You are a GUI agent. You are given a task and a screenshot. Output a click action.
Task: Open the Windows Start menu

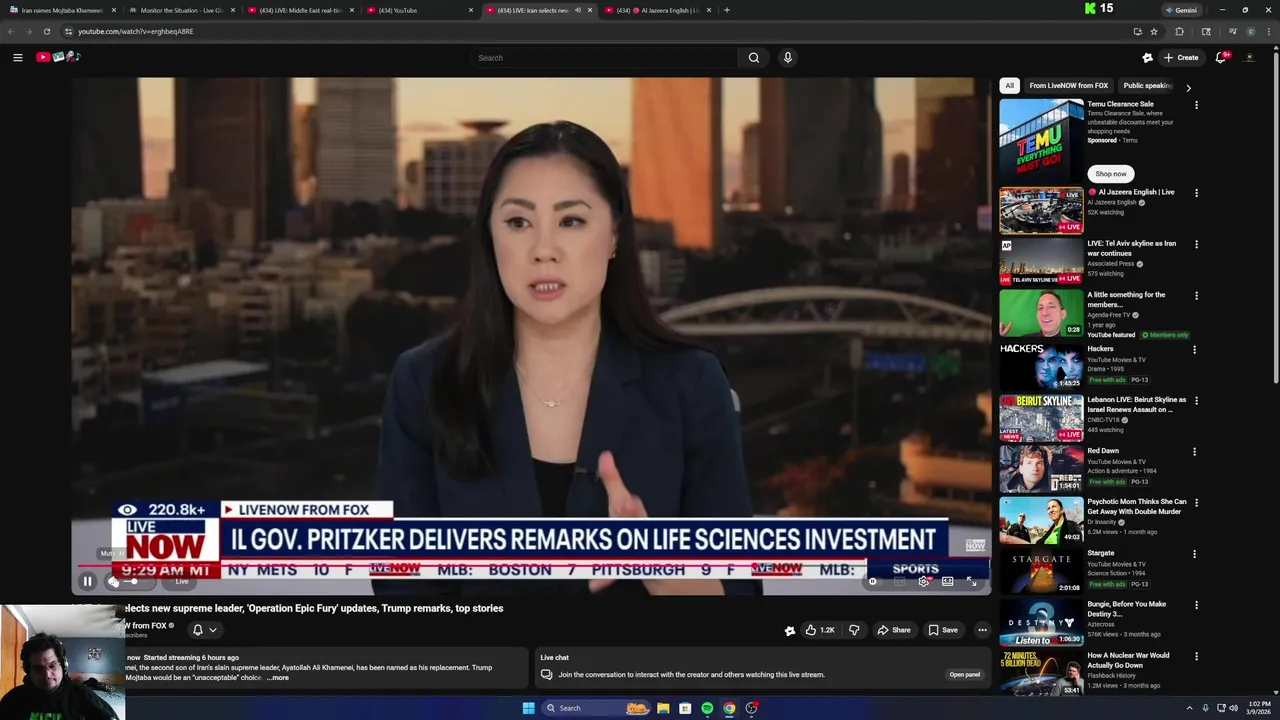[x=528, y=708]
